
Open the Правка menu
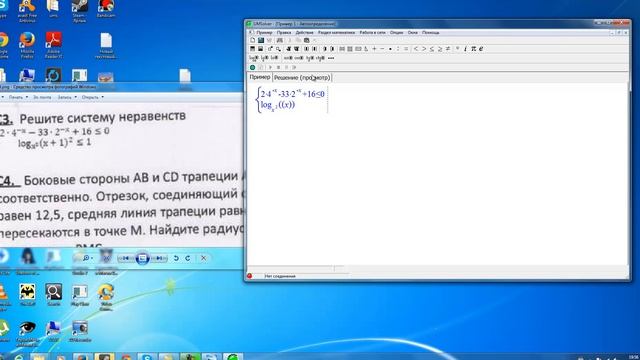click(284, 32)
